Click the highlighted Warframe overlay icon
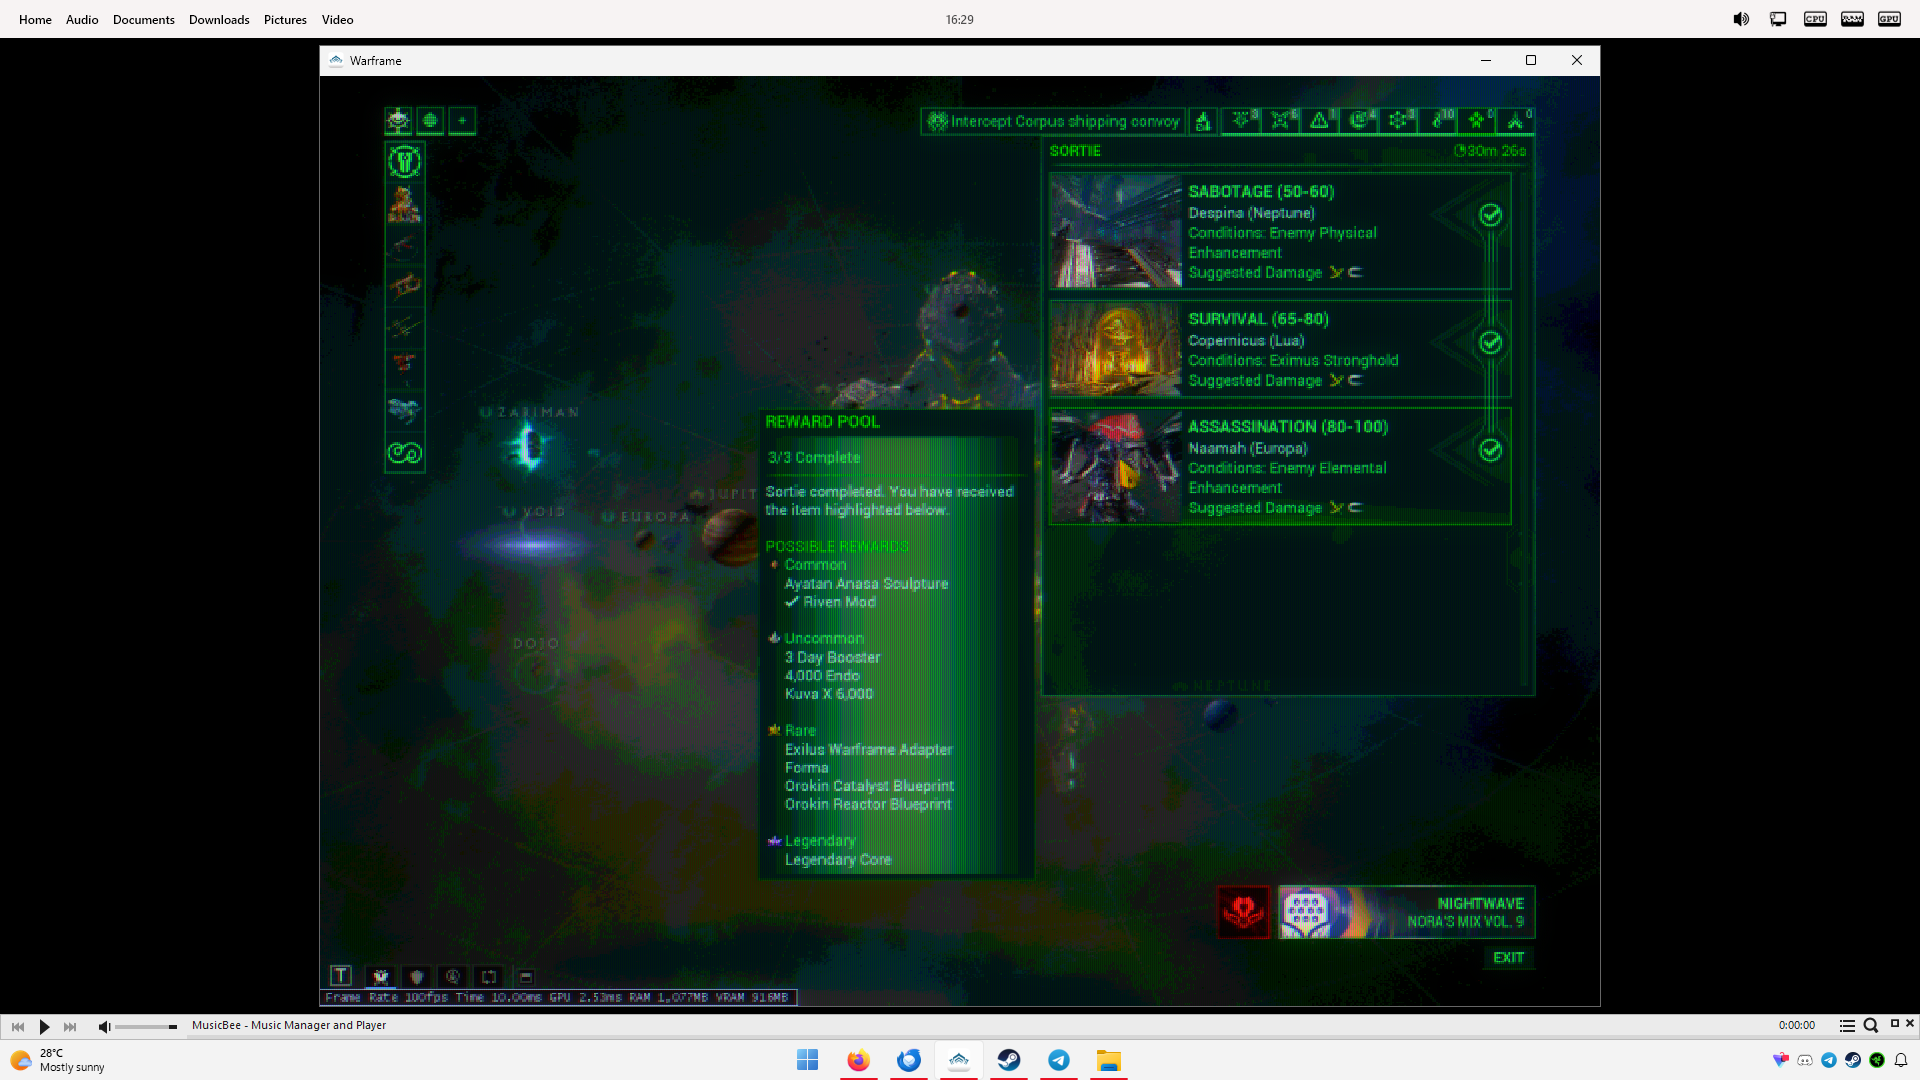 tap(380, 976)
